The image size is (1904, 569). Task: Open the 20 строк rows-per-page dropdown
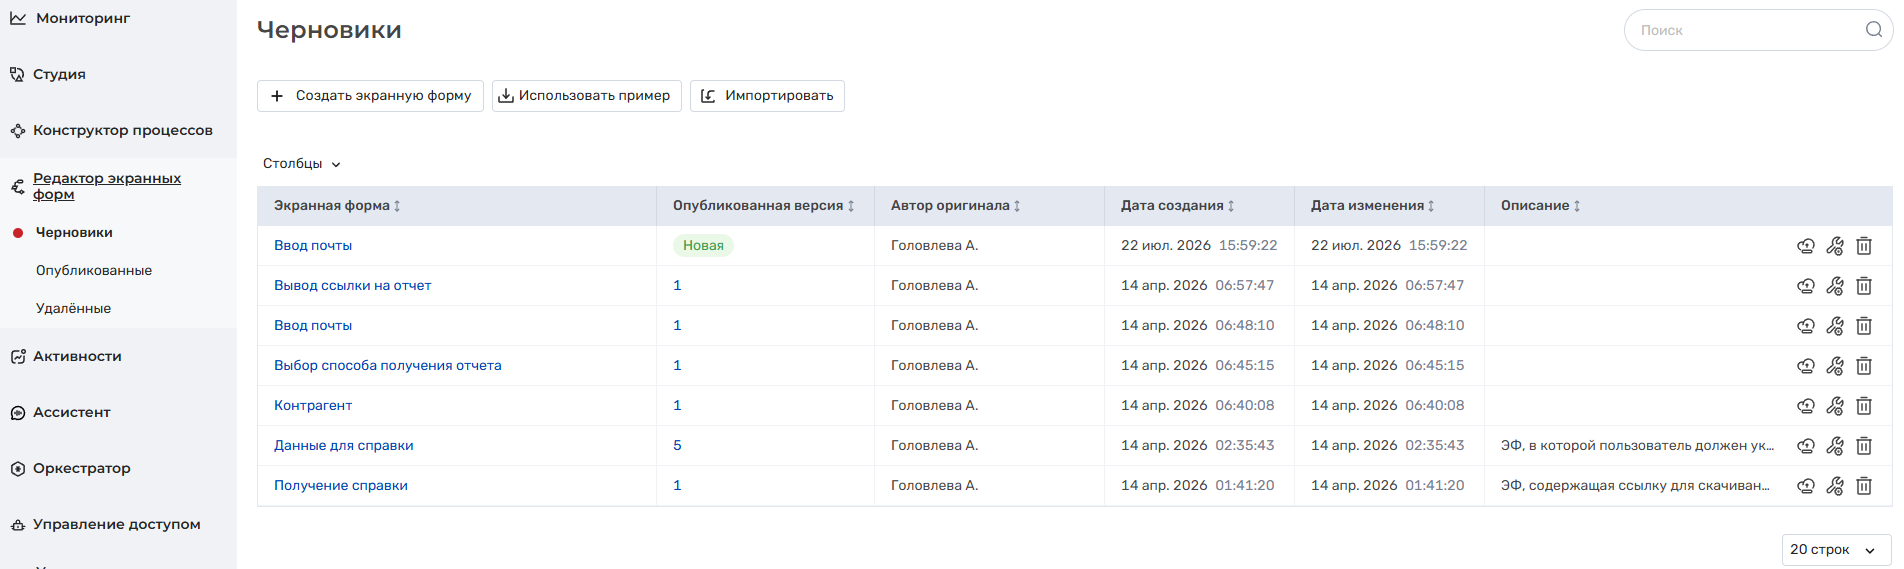click(1836, 550)
